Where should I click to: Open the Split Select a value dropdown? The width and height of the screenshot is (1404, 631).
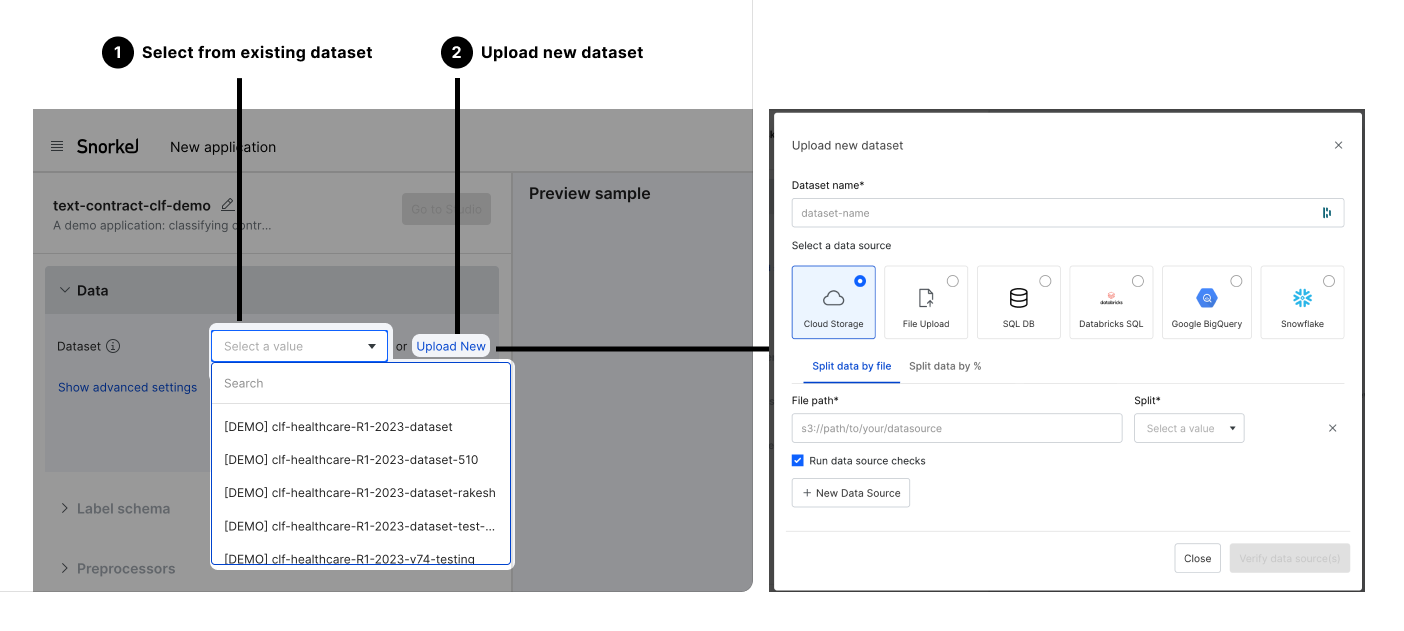point(1189,428)
